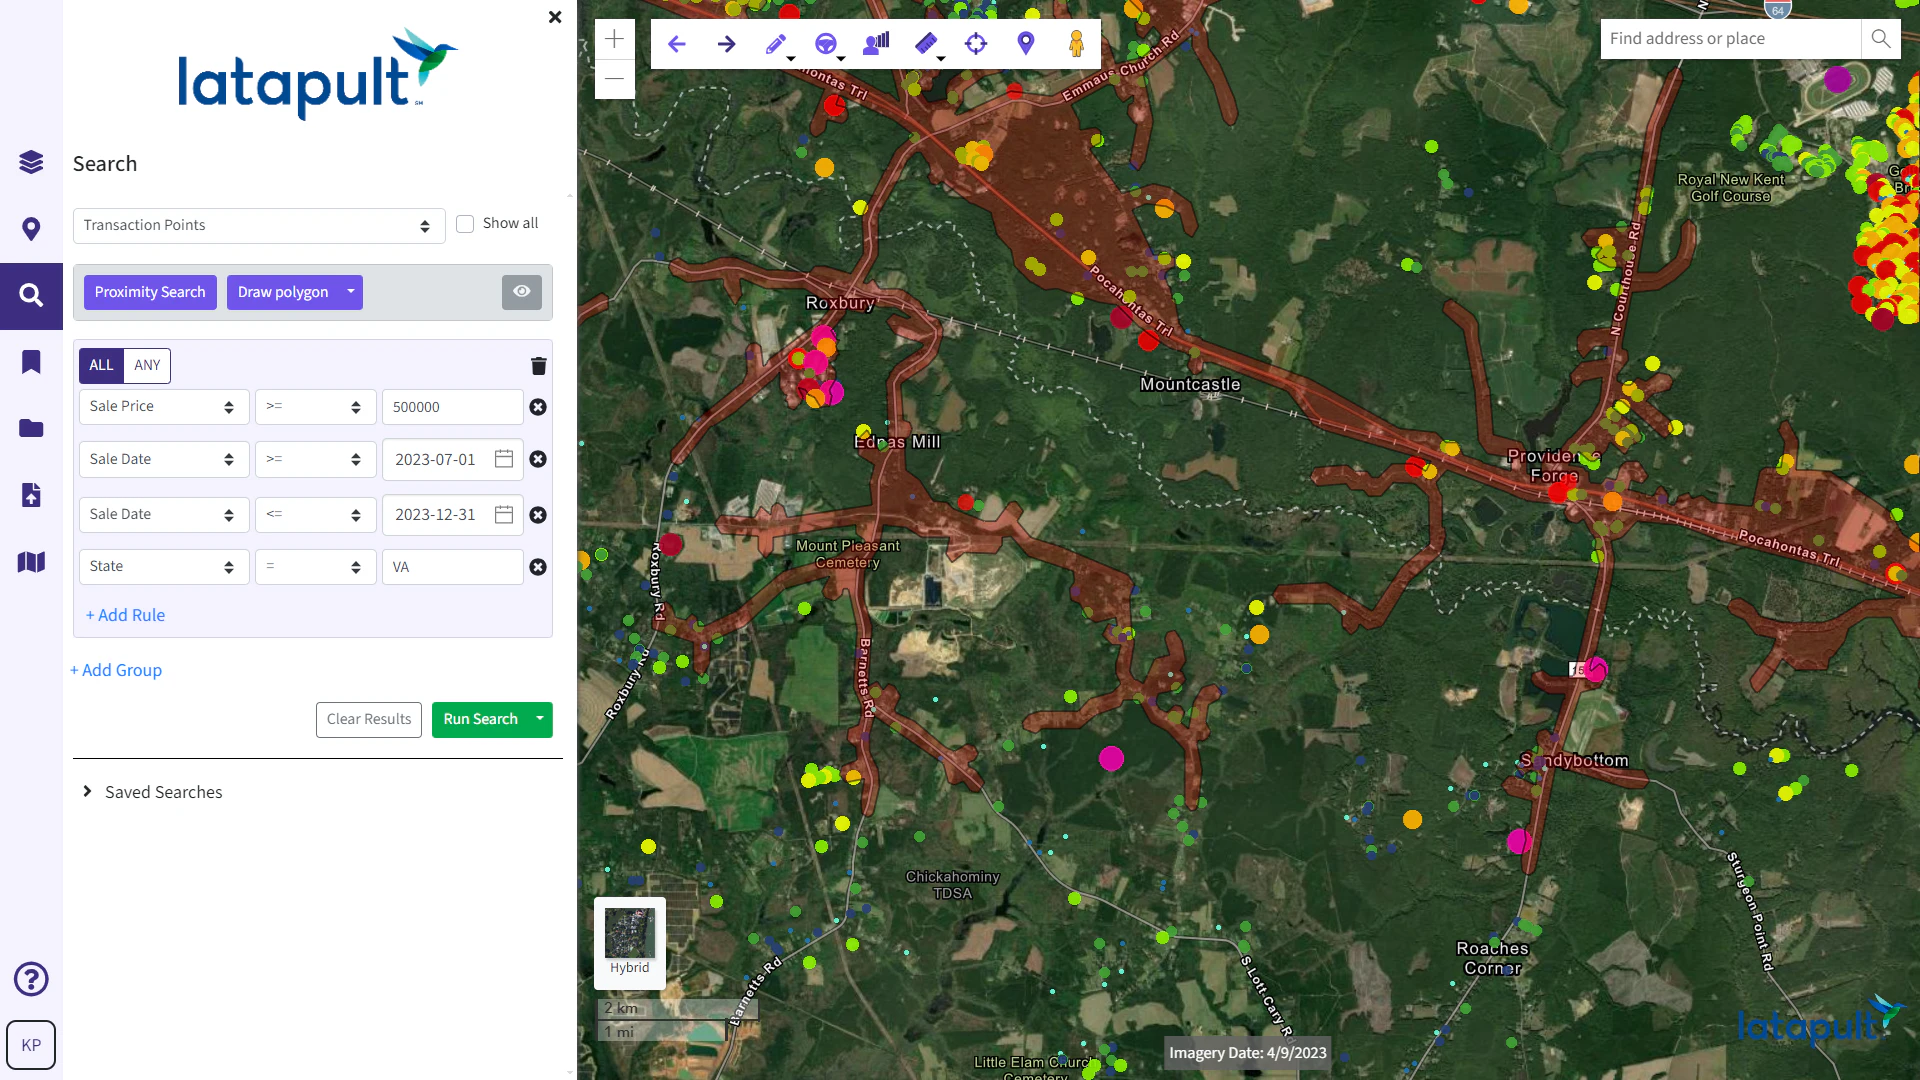Activate the pencil drawing tool on the map
This screenshot has width=1920, height=1080.
coord(777,44)
